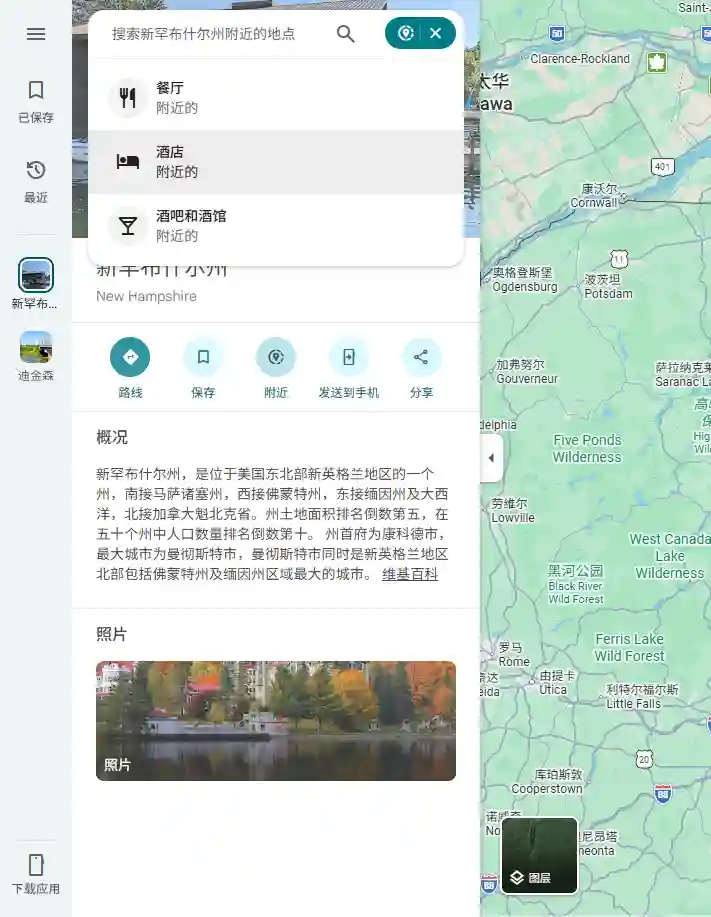The image size is (711, 917).
Task: Open the 照片 lake photo thumbnail
Action: click(276, 720)
